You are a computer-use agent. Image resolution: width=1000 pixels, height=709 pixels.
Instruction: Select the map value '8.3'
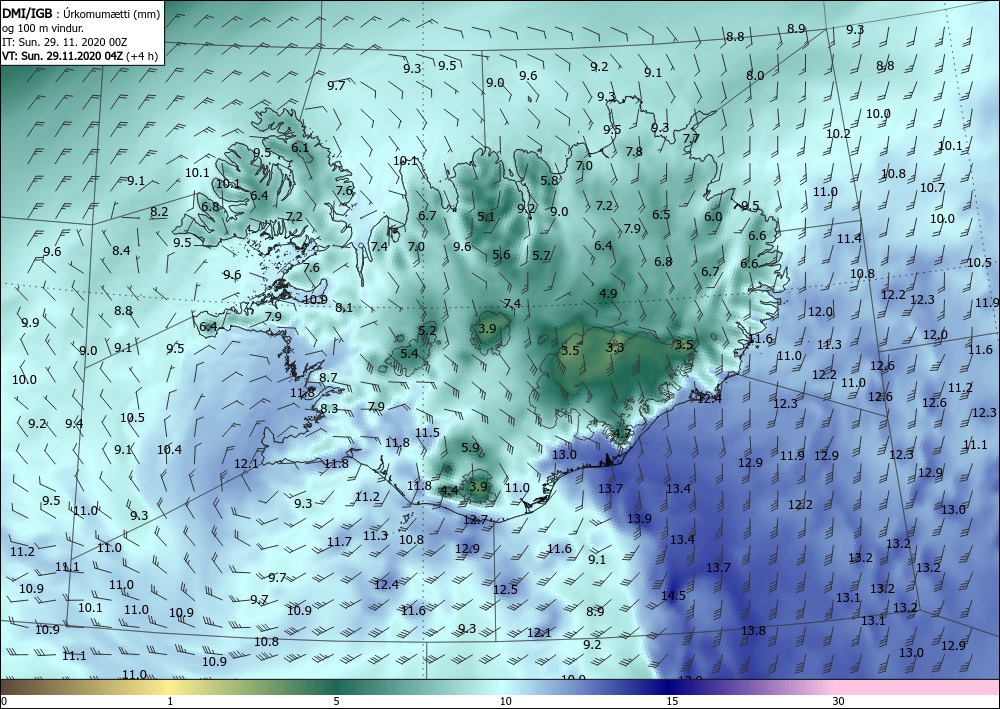pos(329,408)
